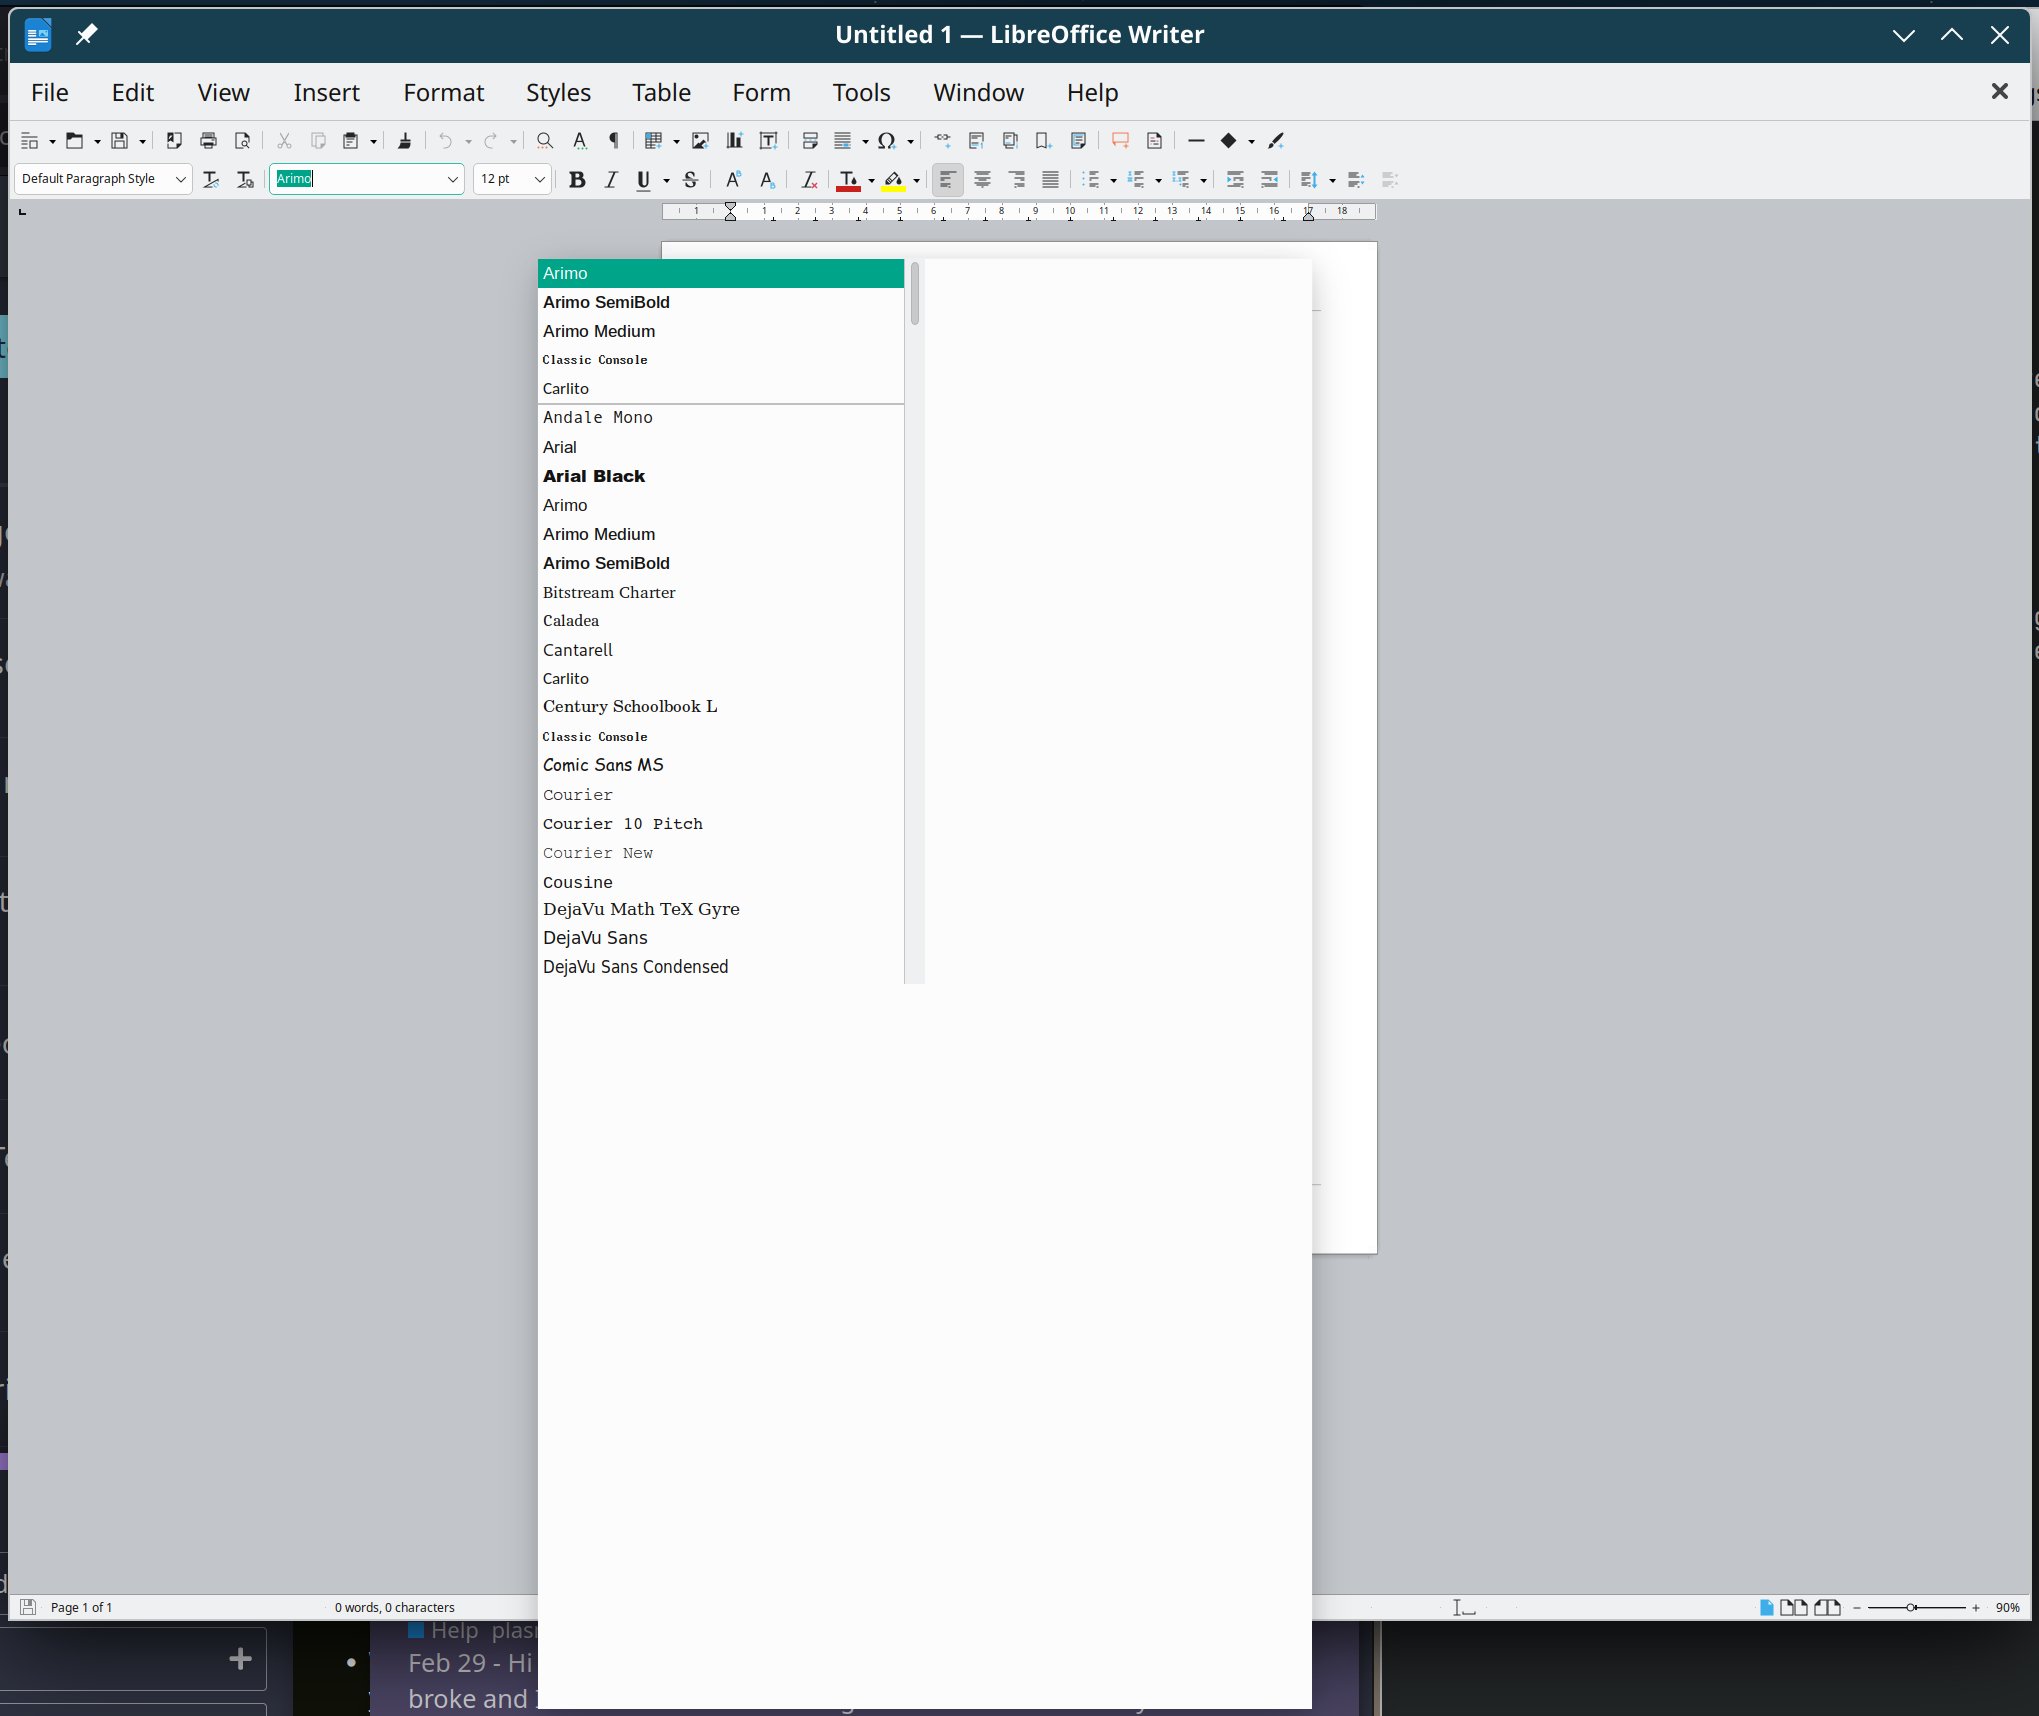Open Find & Replace magnifier icon
The width and height of the screenshot is (2039, 1716).
[545, 141]
